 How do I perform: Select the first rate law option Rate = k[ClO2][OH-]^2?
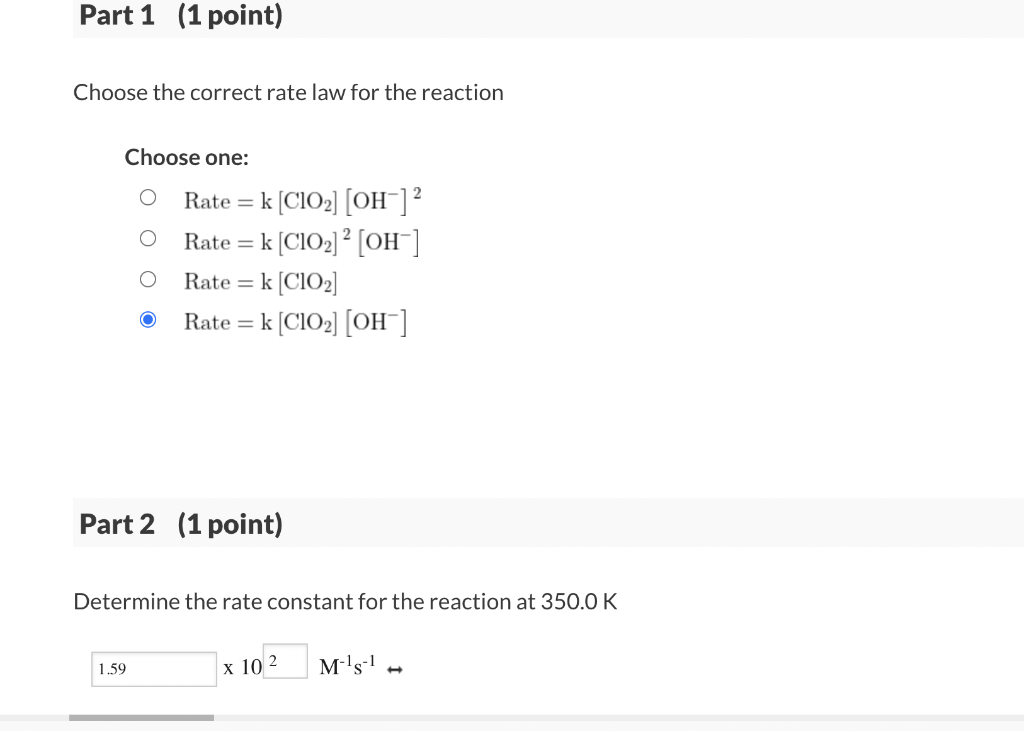tap(147, 196)
